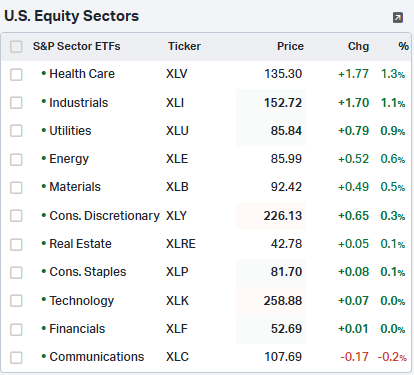The width and height of the screenshot is (414, 375).
Task: Select the Communications row checkbox
Action: pyautogui.click(x=16, y=357)
